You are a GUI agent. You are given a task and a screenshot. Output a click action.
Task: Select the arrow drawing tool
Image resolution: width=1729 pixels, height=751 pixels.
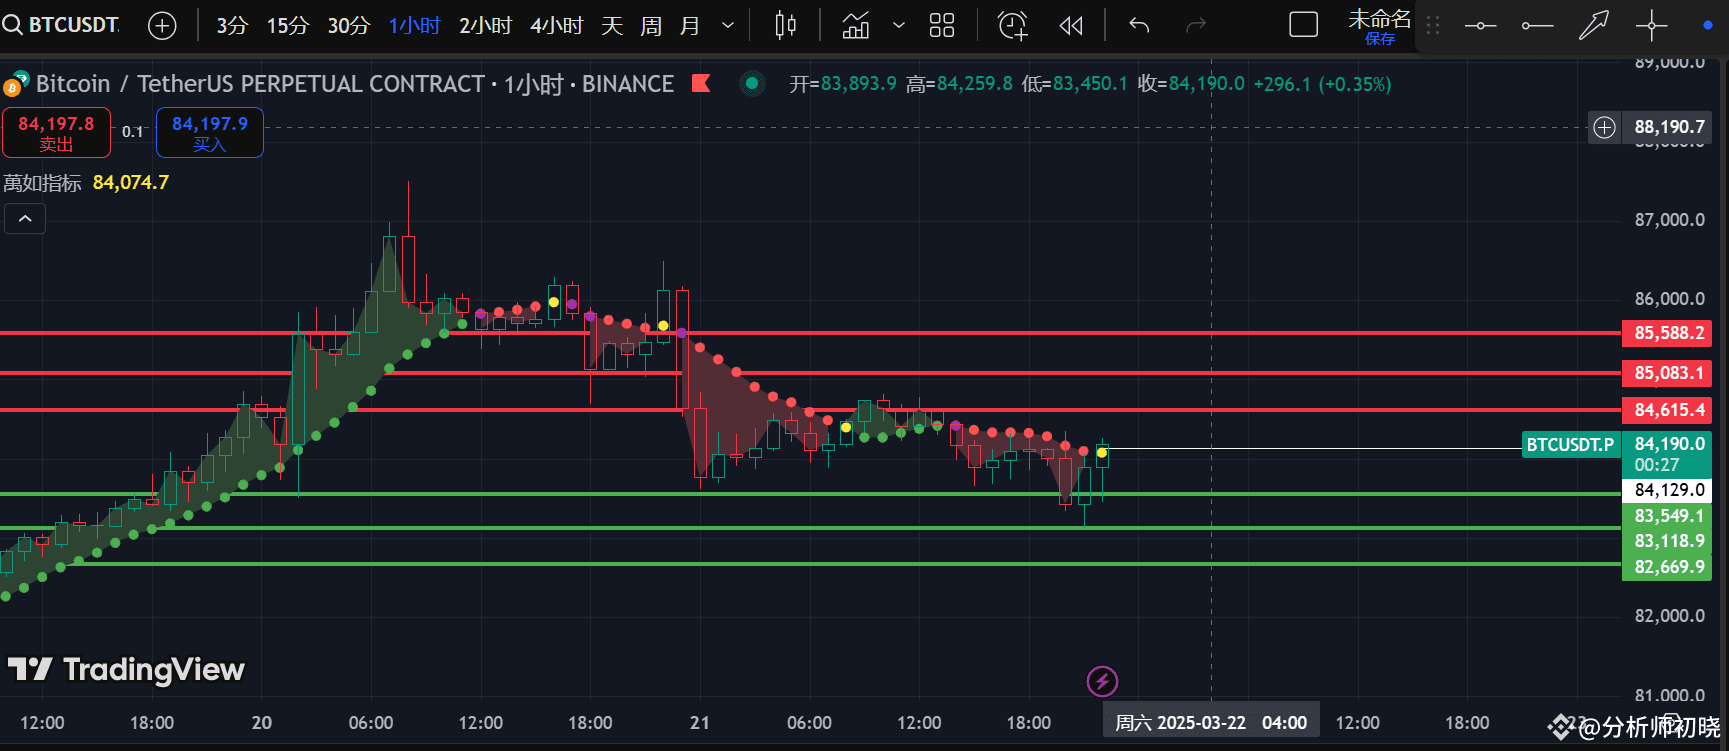pos(1594,26)
